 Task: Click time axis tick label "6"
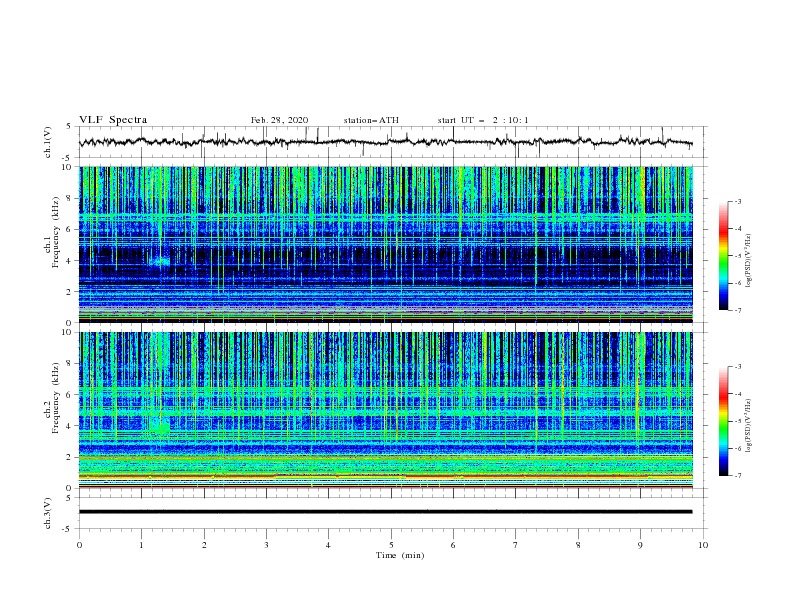pos(453,545)
